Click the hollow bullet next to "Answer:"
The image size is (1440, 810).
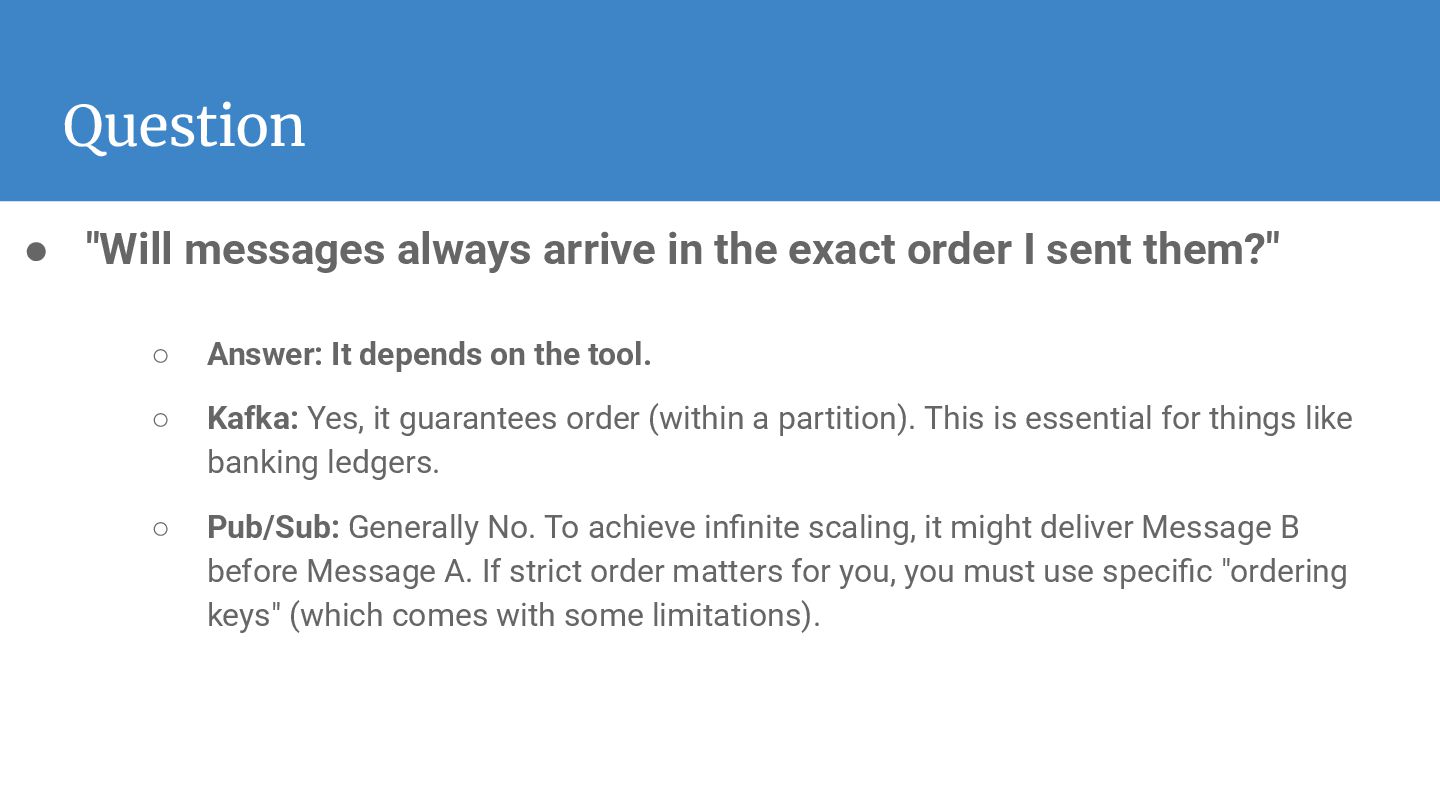point(161,355)
